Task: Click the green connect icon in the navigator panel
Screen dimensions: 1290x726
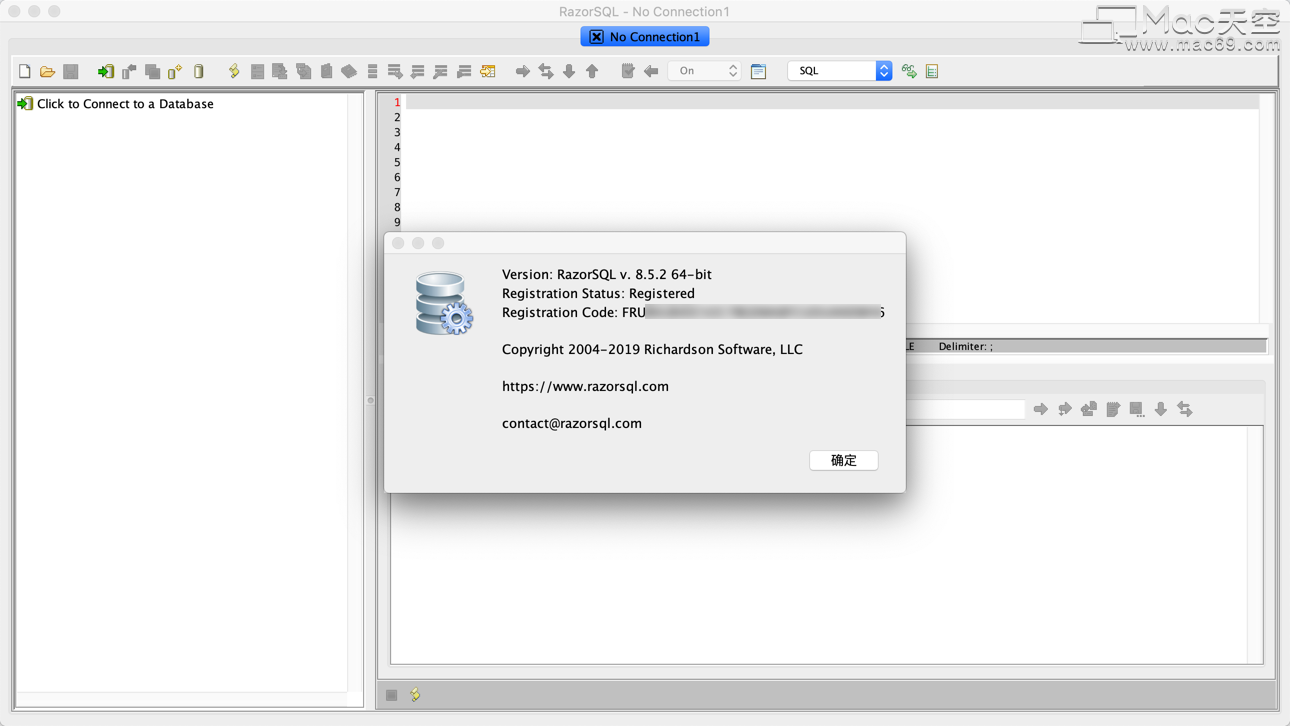Action: click(25, 104)
